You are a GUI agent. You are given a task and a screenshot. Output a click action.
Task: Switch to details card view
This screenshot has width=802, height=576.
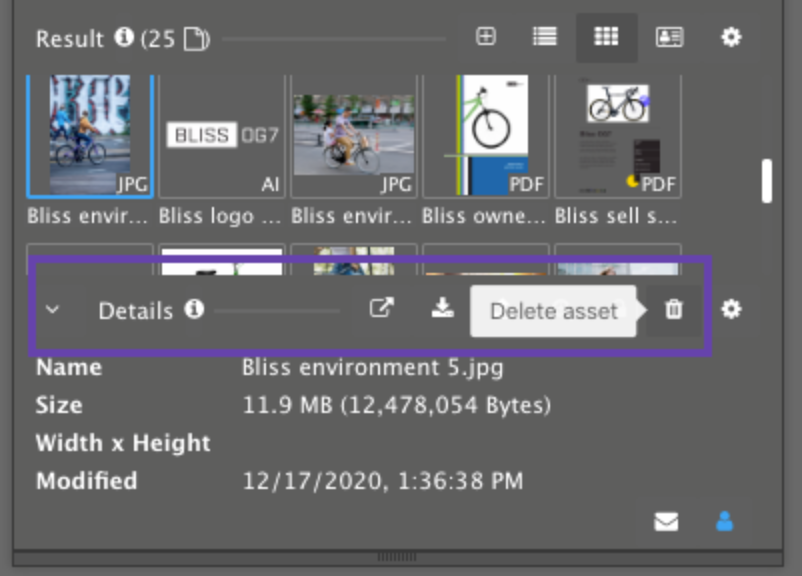click(670, 37)
